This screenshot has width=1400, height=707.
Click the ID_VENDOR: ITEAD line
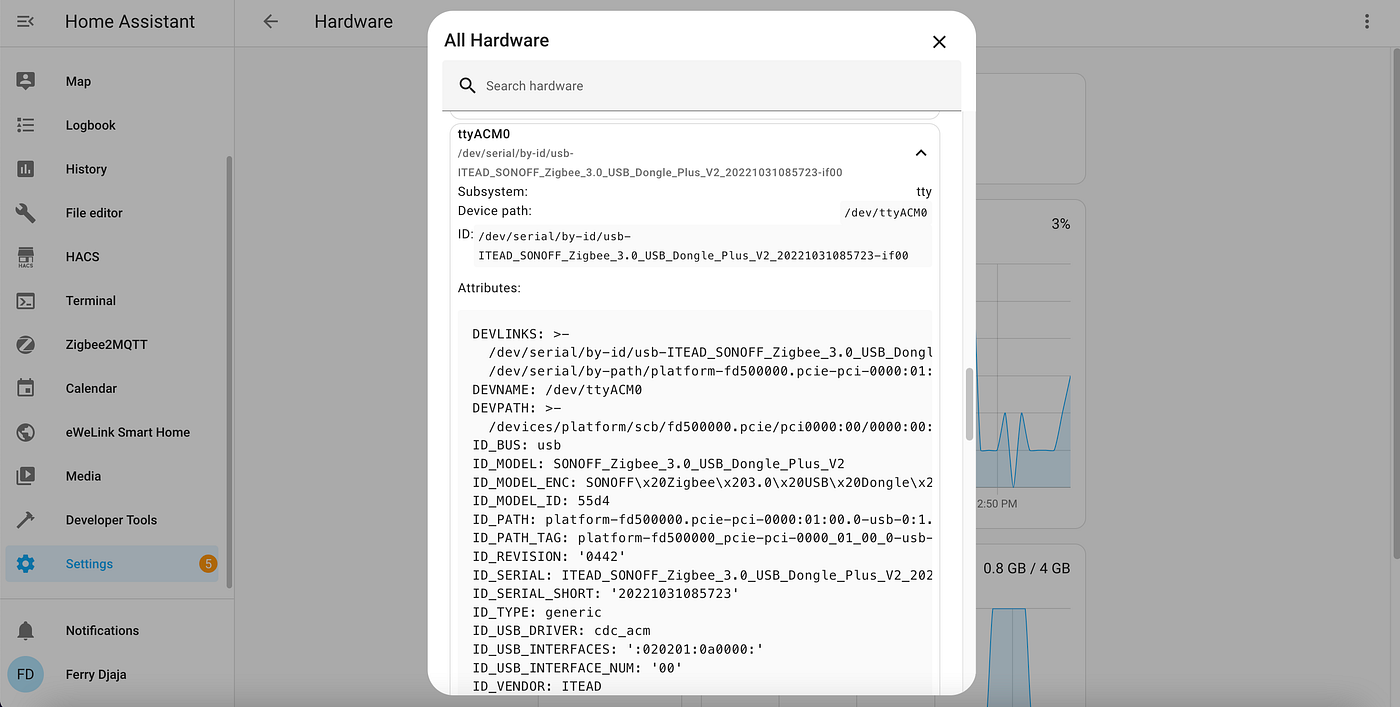[537, 687]
